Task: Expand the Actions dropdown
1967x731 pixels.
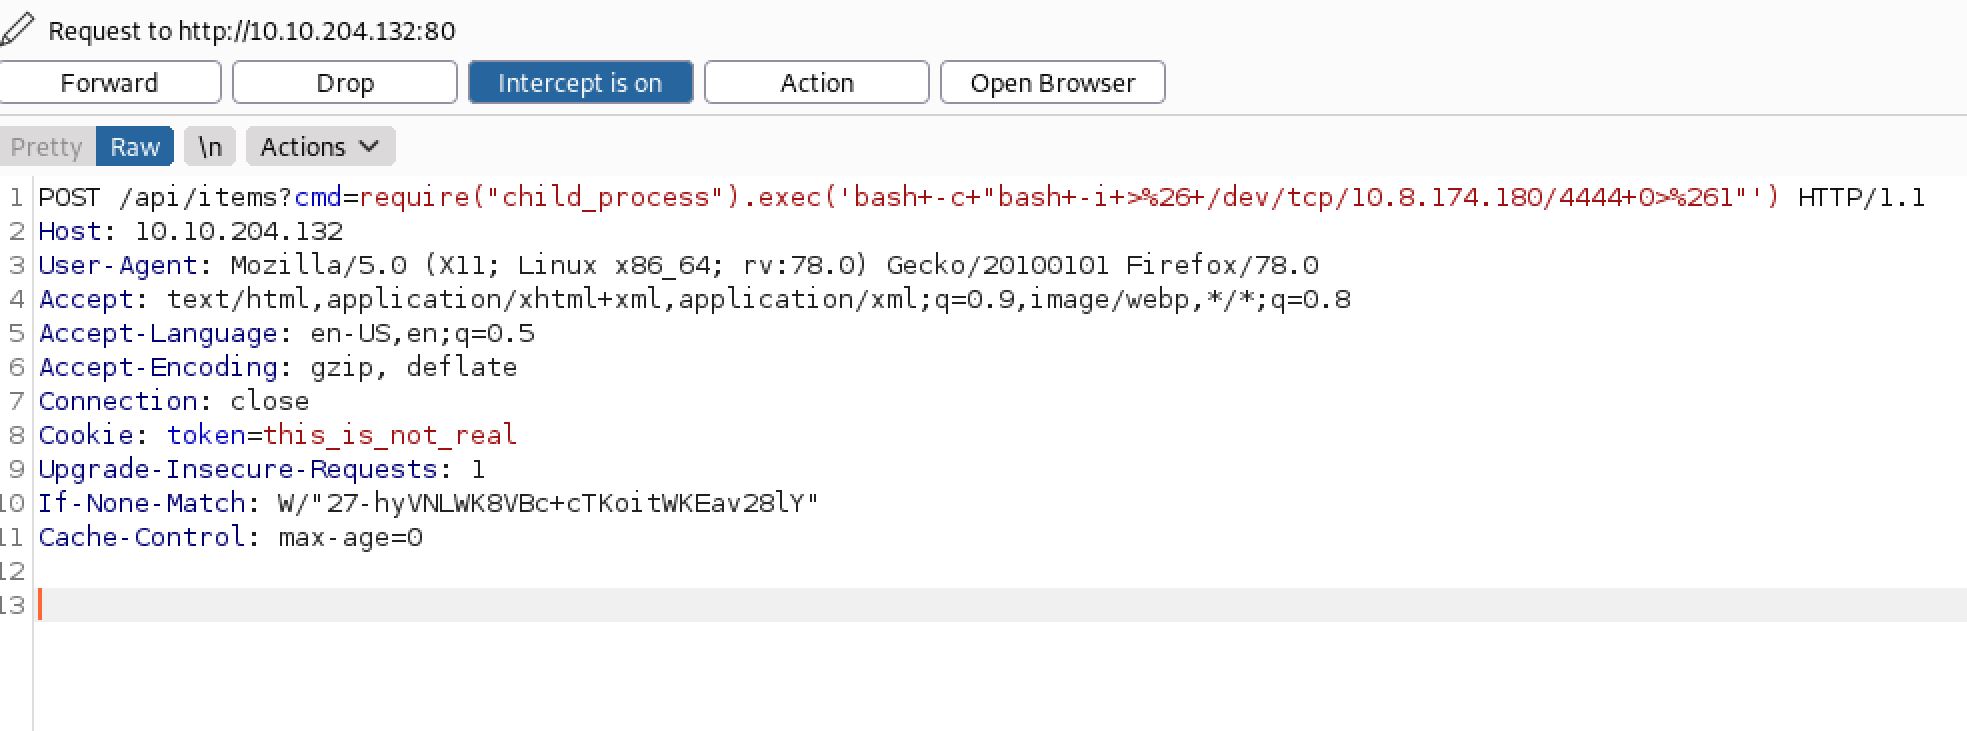Action: click(x=320, y=147)
